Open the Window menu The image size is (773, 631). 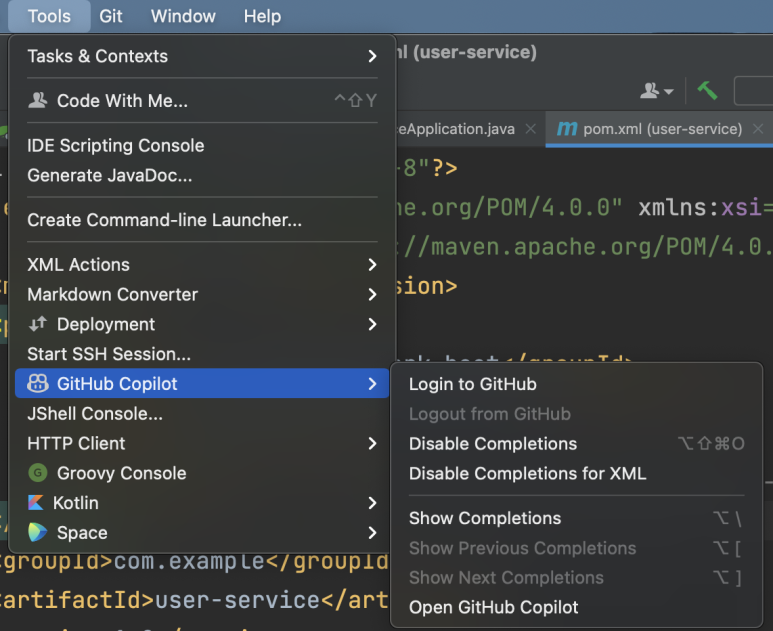183,16
